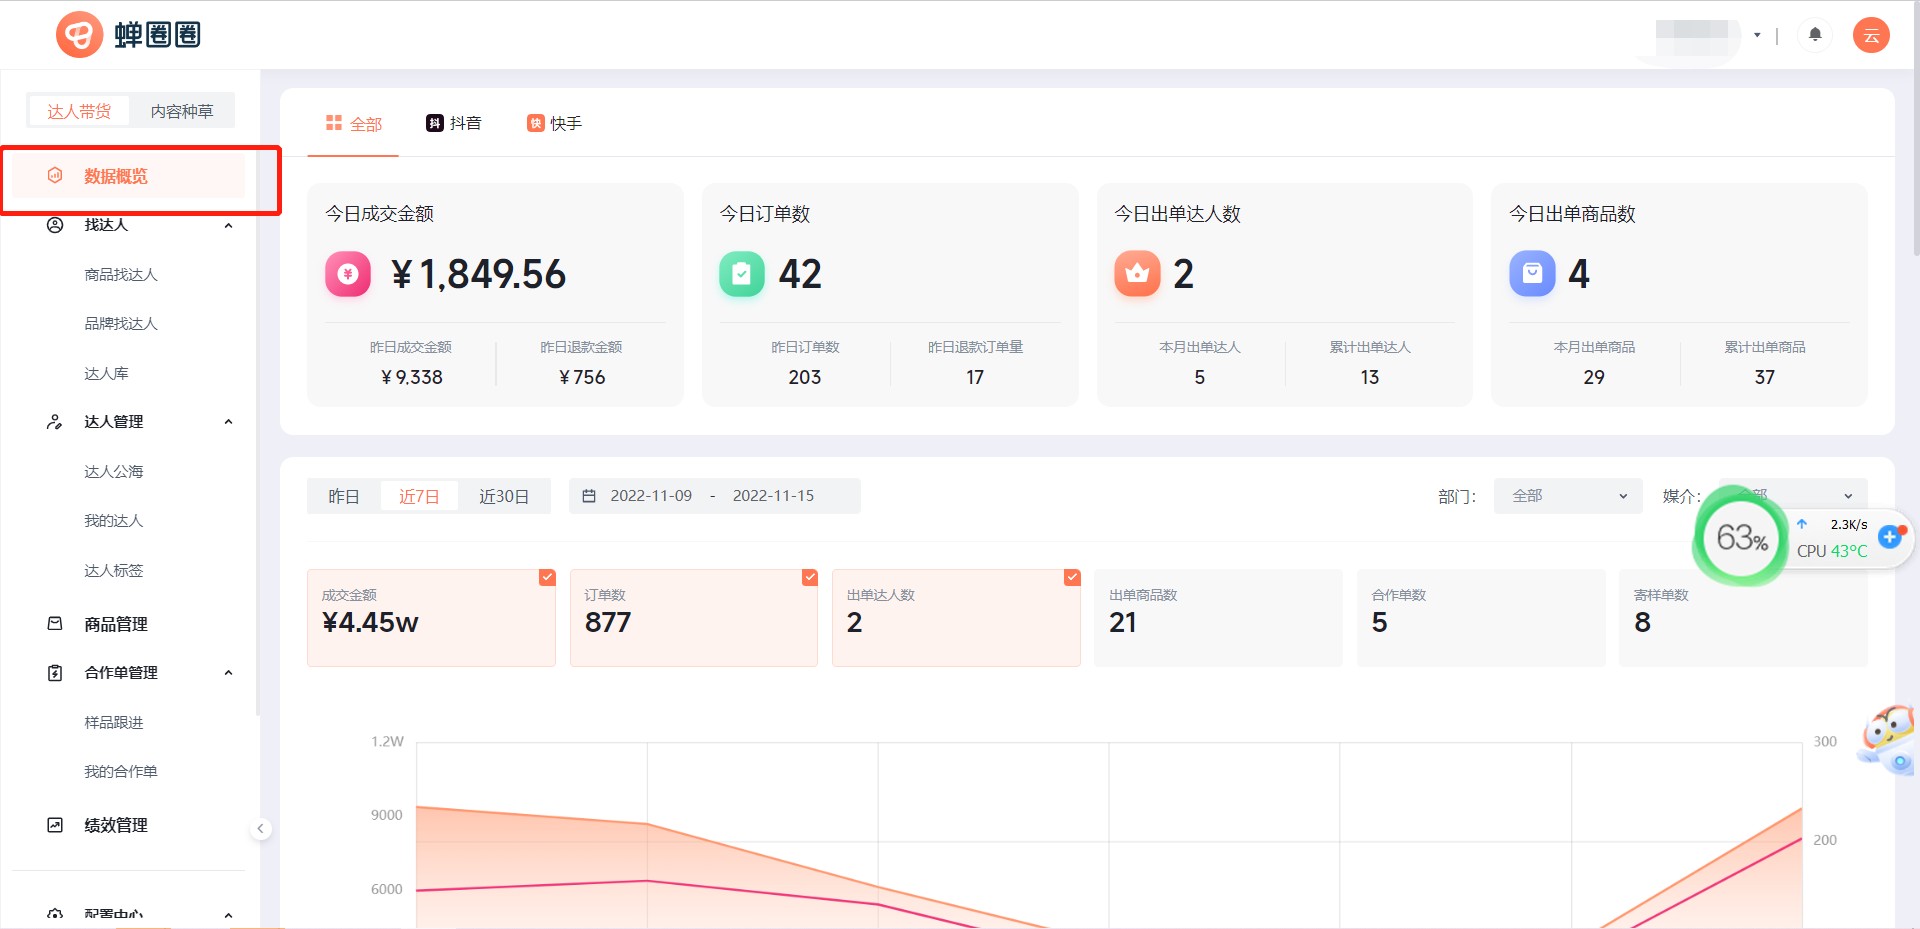
Task: Click the 数据概览 sidebar icon
Action: point(55,175)
